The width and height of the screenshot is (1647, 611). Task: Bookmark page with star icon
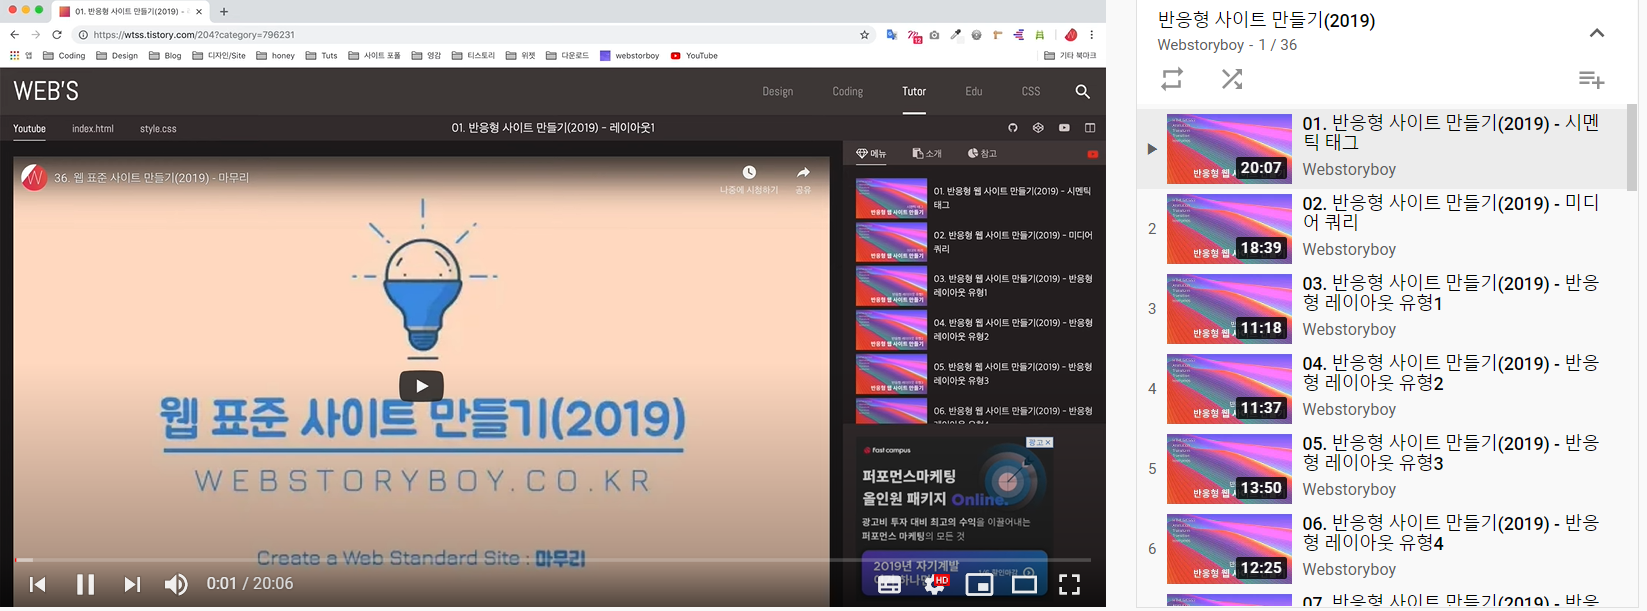(865, 35)
